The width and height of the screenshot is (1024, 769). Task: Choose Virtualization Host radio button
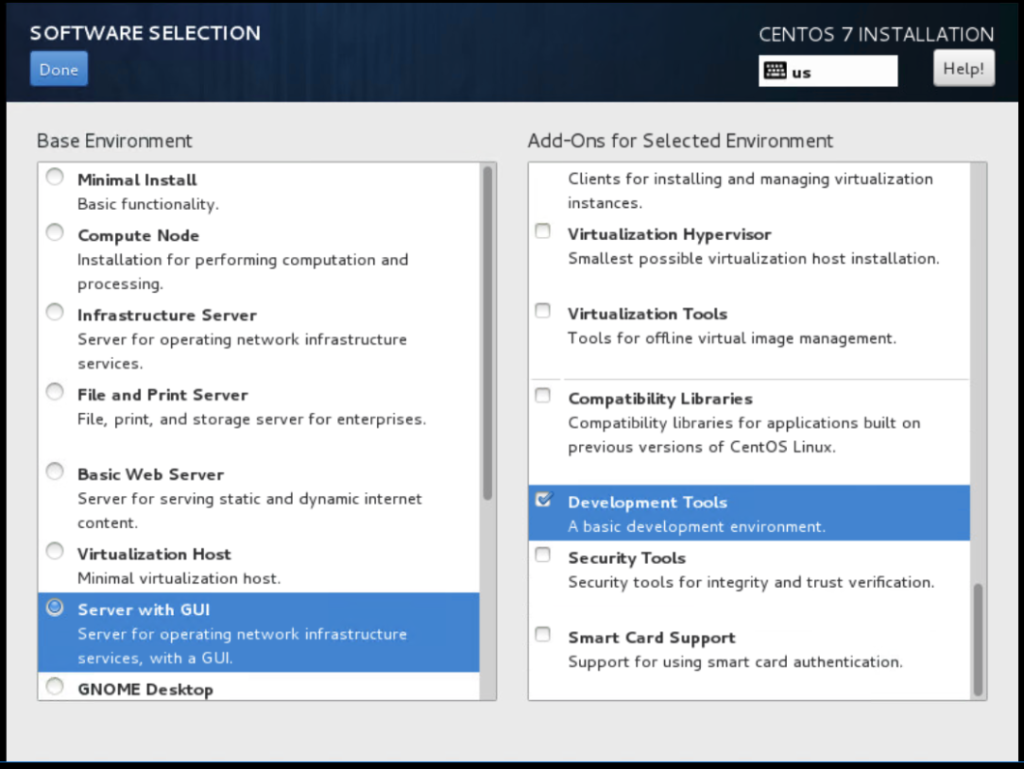click(x=56, y=552)
